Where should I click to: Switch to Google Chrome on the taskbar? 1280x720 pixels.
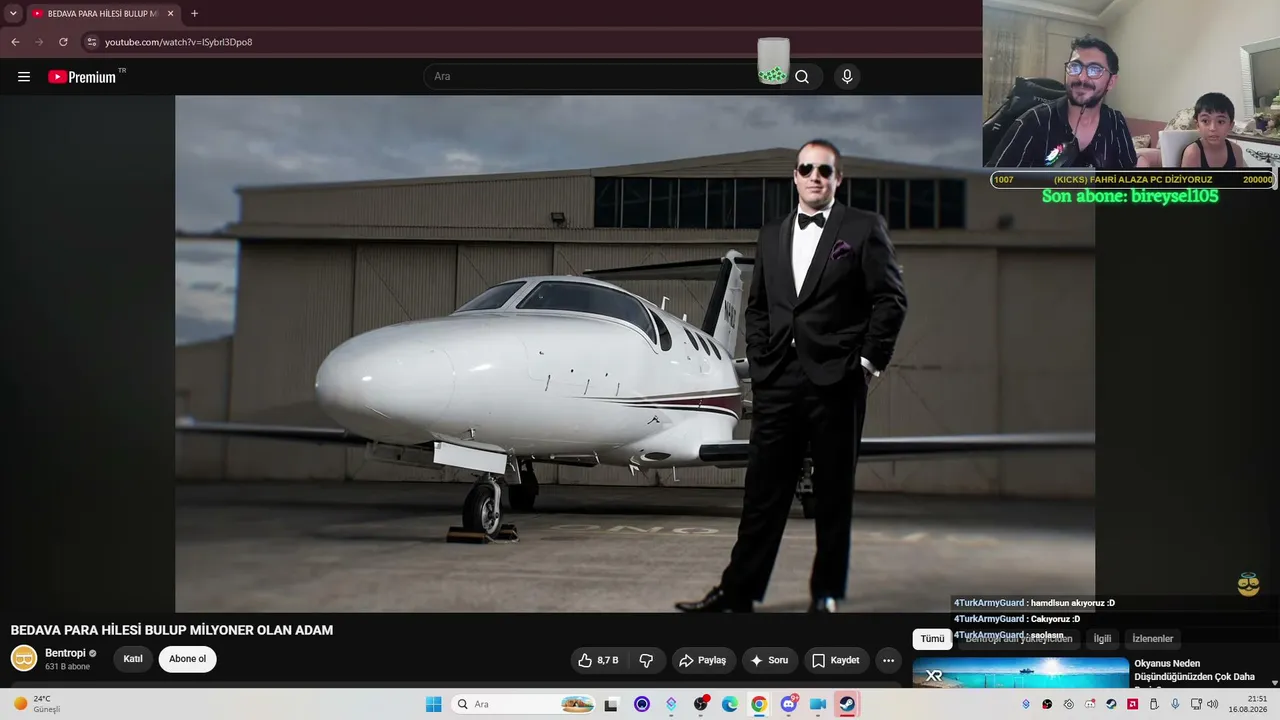[x=759, y=704]
